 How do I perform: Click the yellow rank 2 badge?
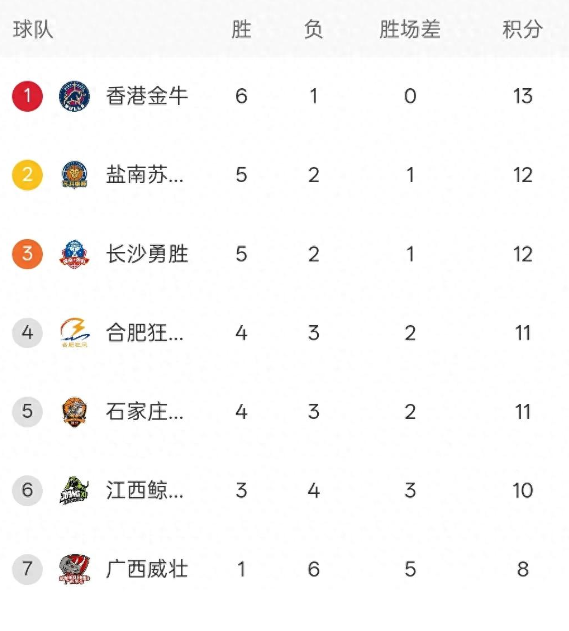point(27,175)
